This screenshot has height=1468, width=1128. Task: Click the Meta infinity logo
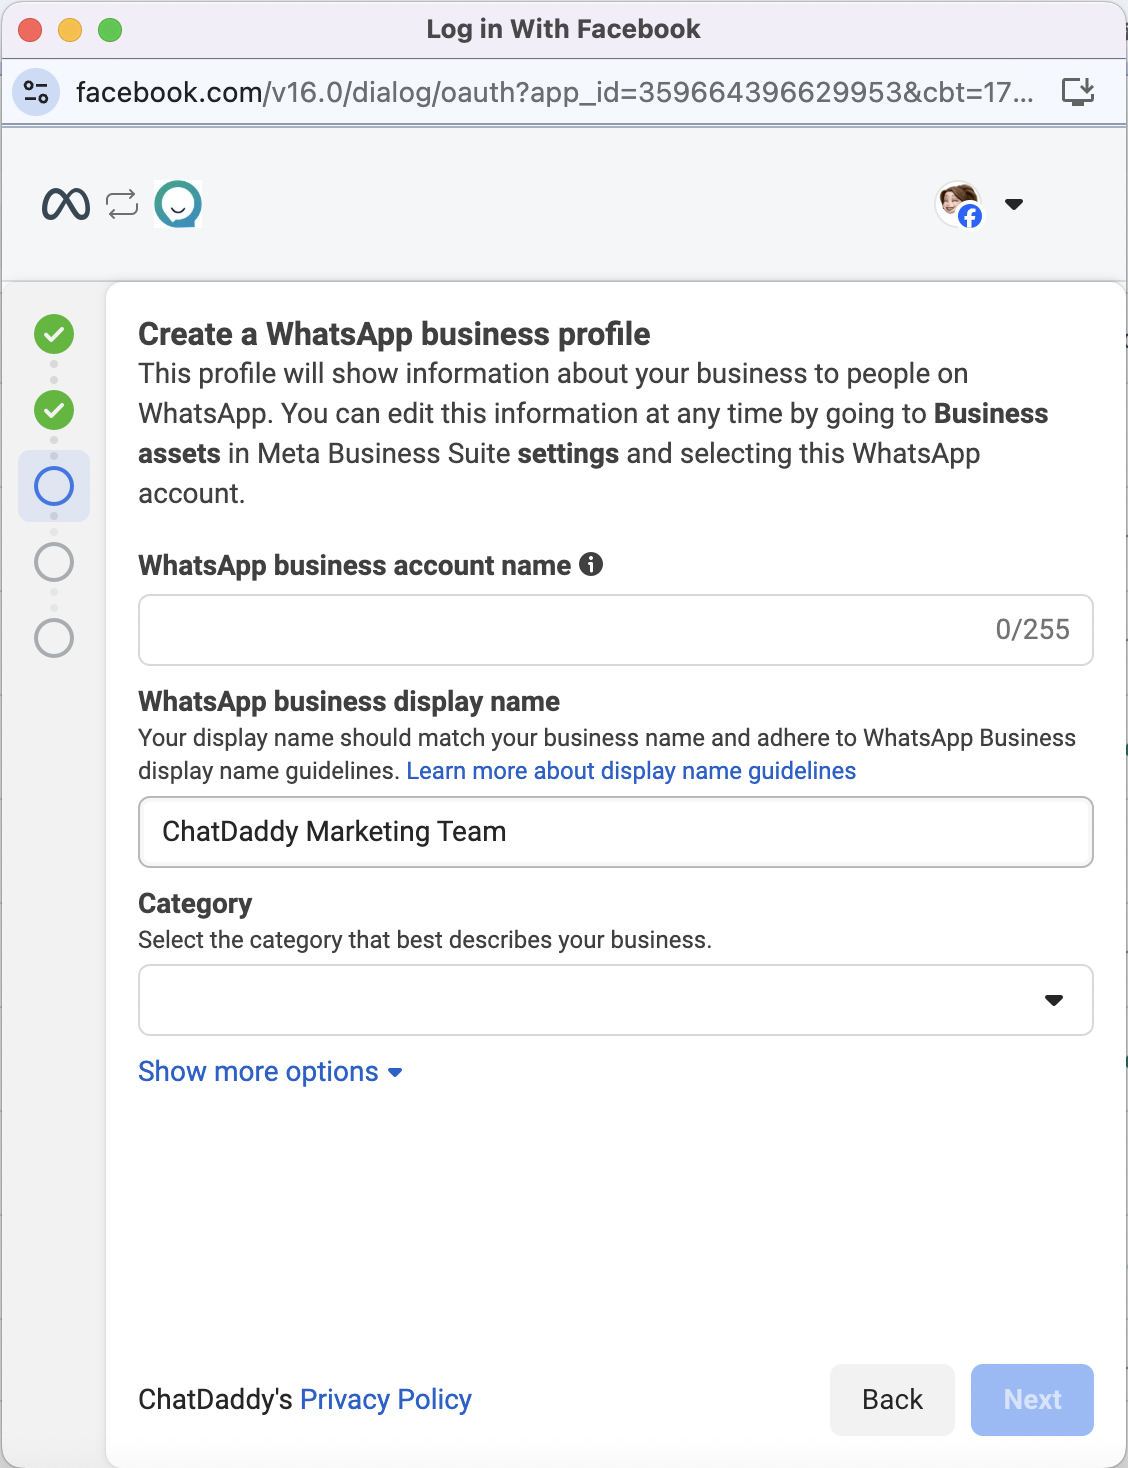(x=66, y=204)
